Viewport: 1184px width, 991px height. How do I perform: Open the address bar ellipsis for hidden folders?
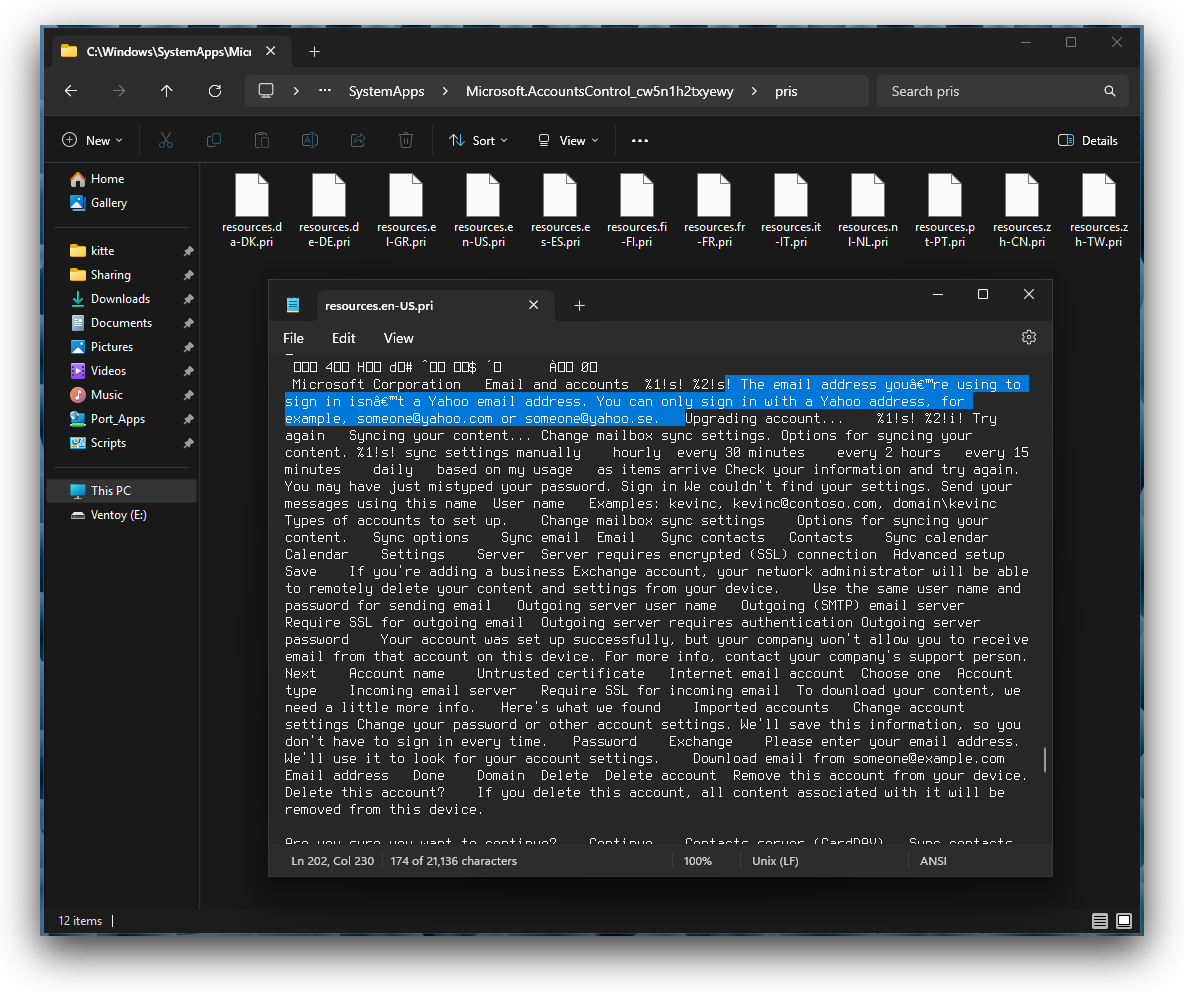pyautogui.click(x=325, y=91)
